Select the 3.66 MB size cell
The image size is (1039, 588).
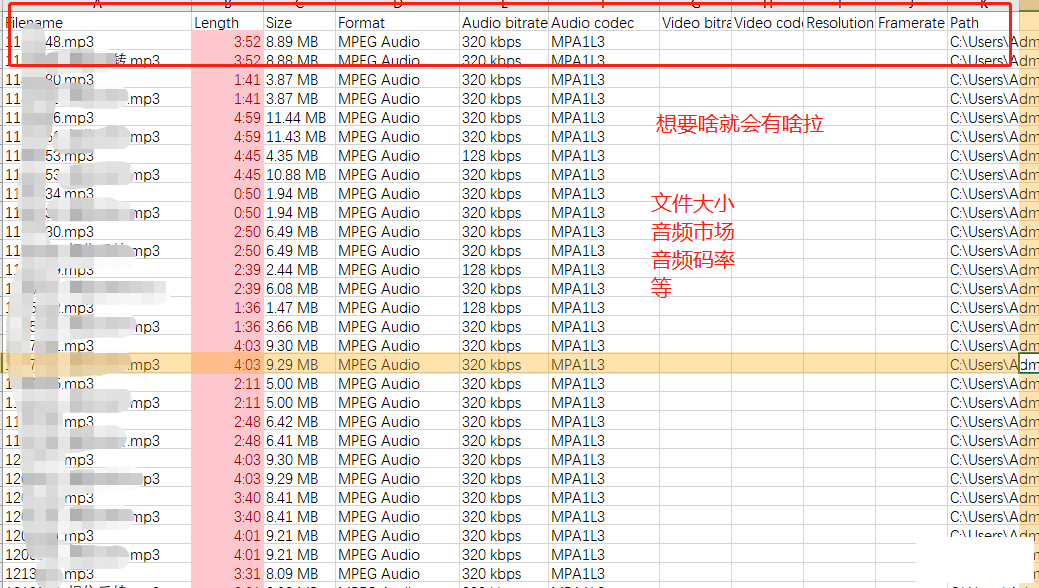[300, 327]
